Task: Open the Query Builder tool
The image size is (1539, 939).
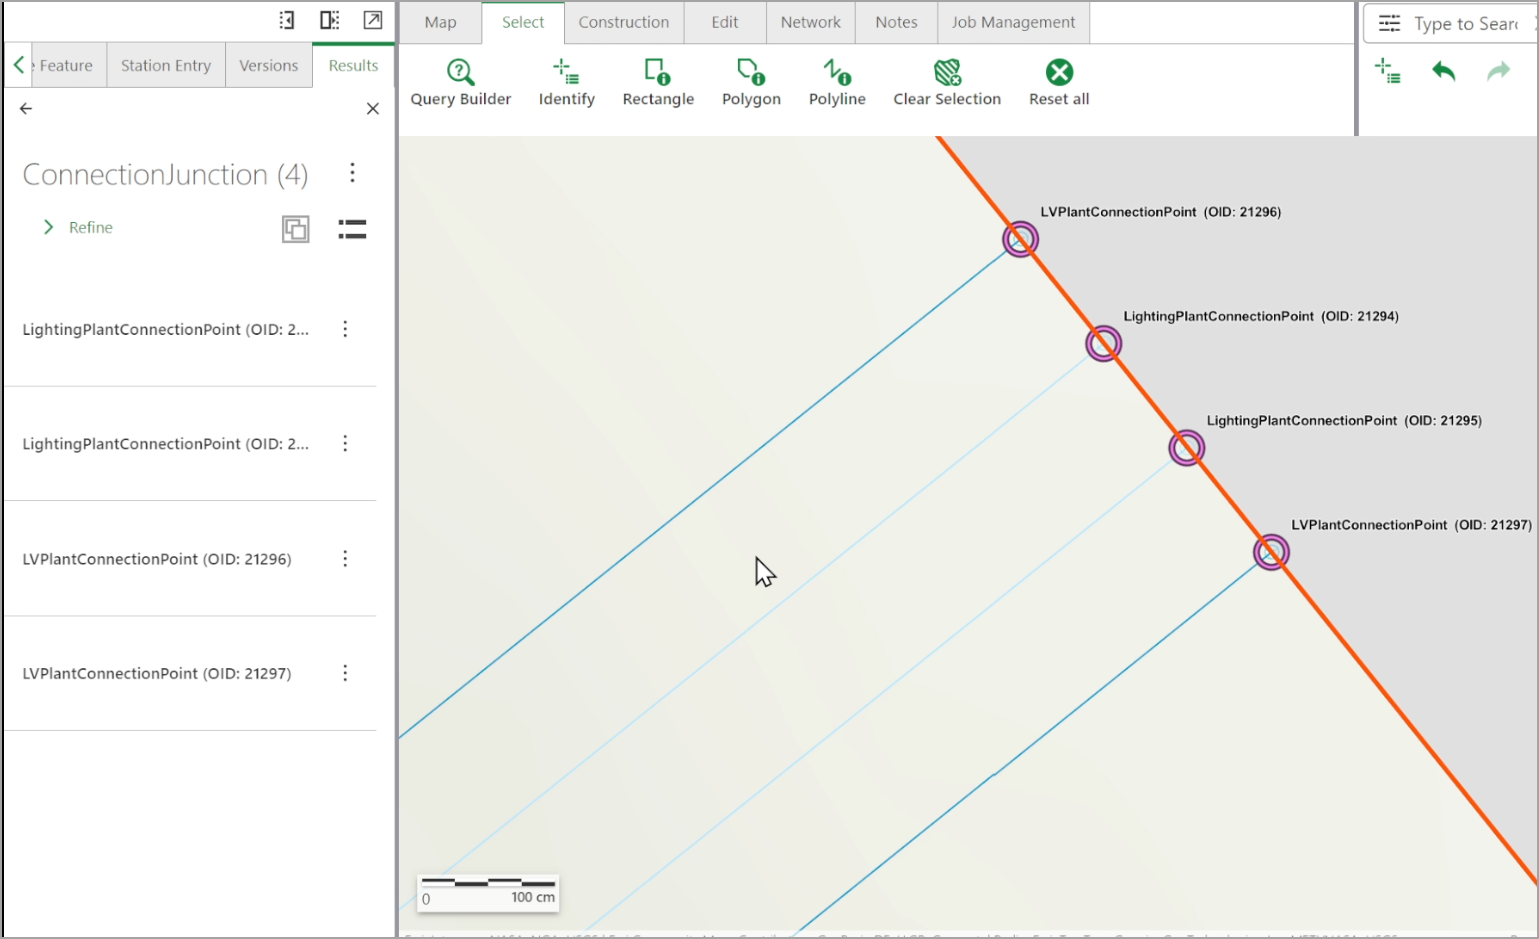Action: [x=460, y=83]
